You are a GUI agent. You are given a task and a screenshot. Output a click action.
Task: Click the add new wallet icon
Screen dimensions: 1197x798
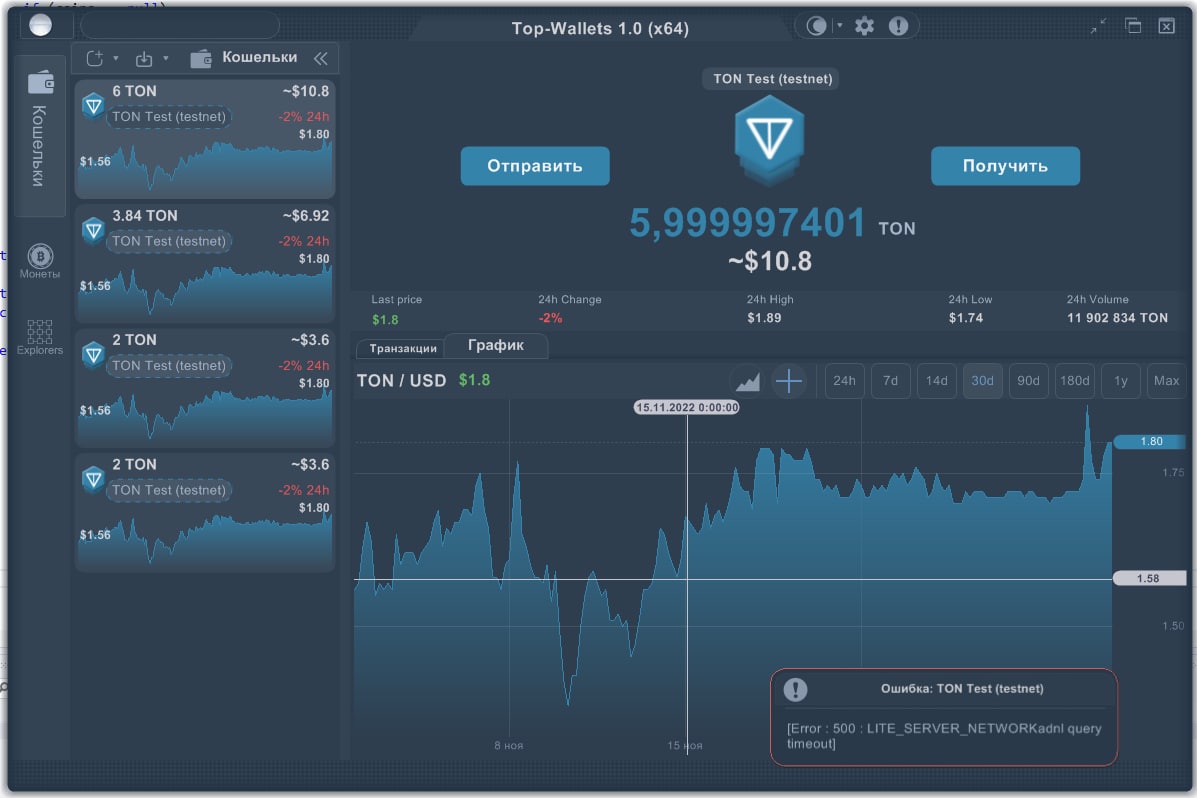[x=95, y=58]
